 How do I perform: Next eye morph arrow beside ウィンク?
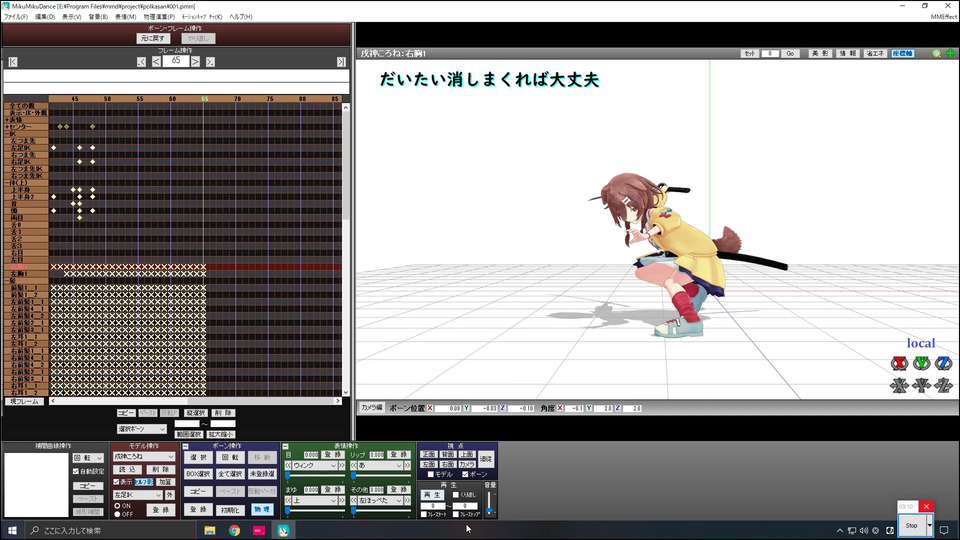point(342,466)
